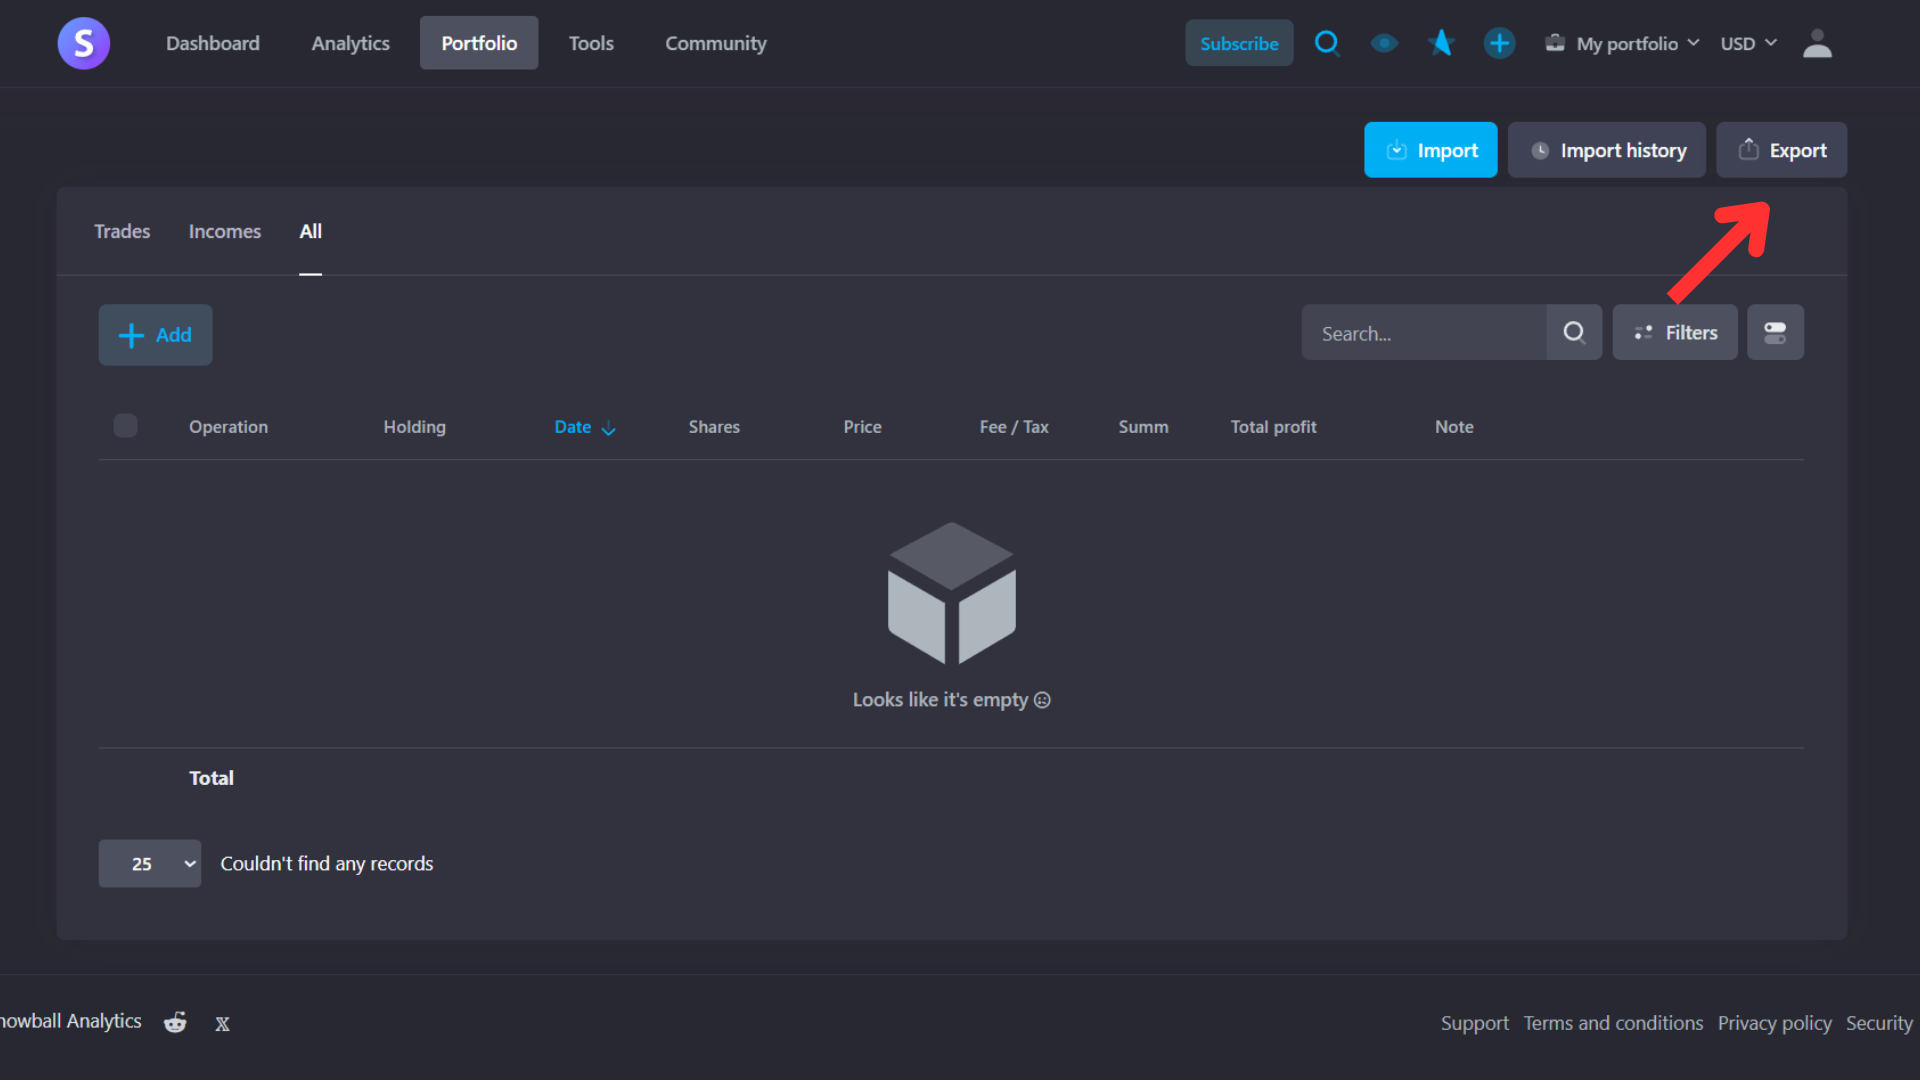The width and height of the screenshot is (1920, 1080).
Task: Open the 25 rows-per-page dropdown
Action: [x=150, y=863]
